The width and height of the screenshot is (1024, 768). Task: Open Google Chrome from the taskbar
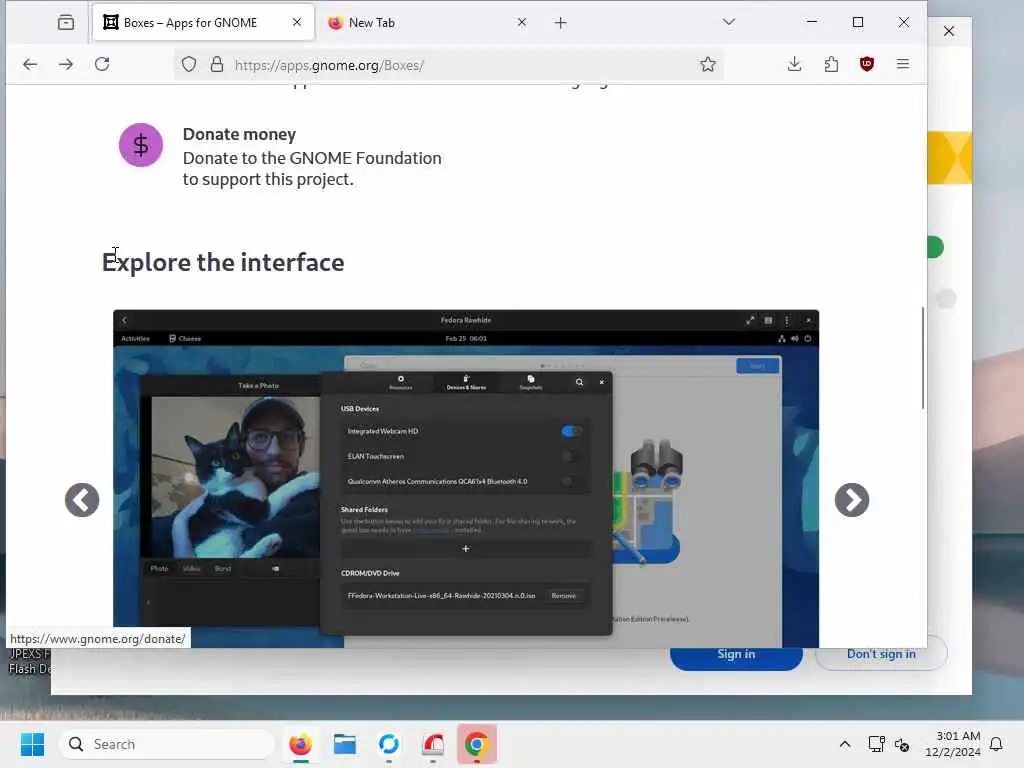tap(477, 744)
